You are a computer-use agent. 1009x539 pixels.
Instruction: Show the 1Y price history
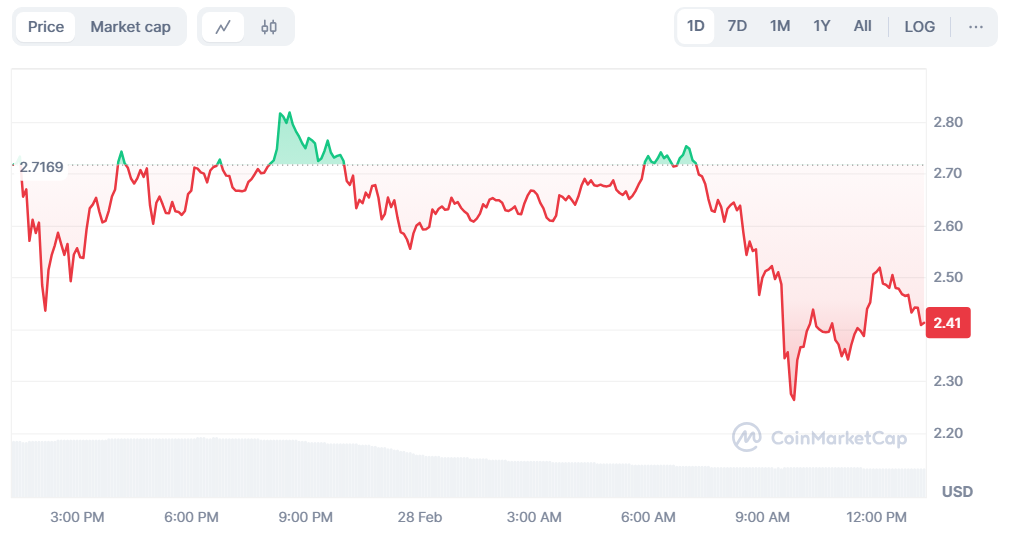821,27
